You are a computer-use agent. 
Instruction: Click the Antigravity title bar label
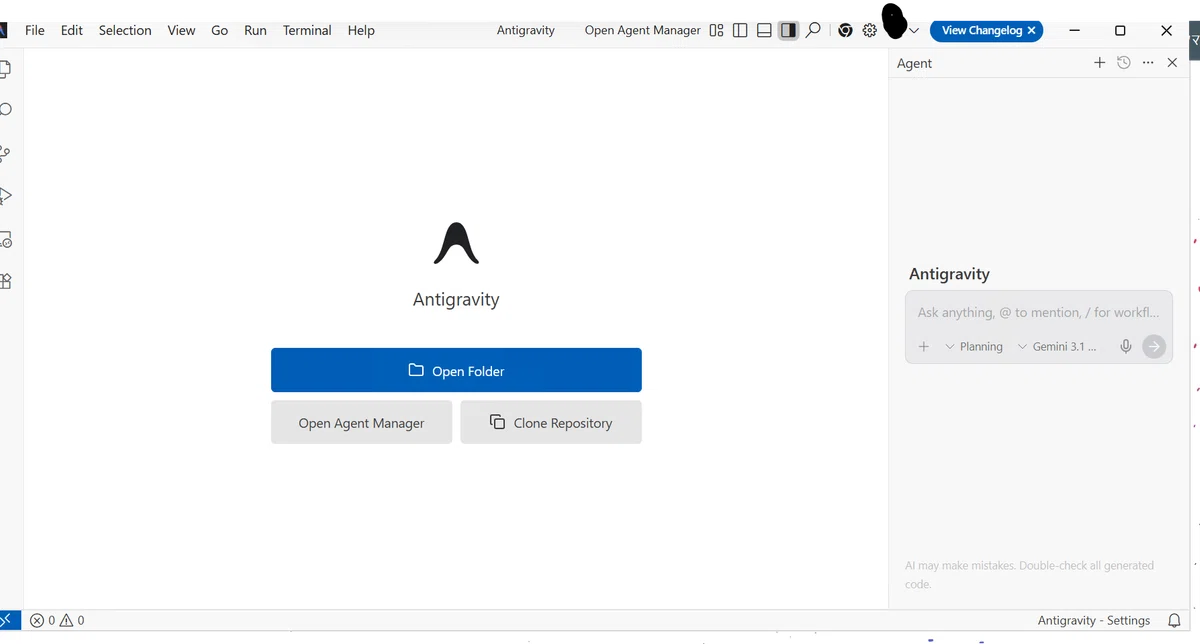click(525, 30)
